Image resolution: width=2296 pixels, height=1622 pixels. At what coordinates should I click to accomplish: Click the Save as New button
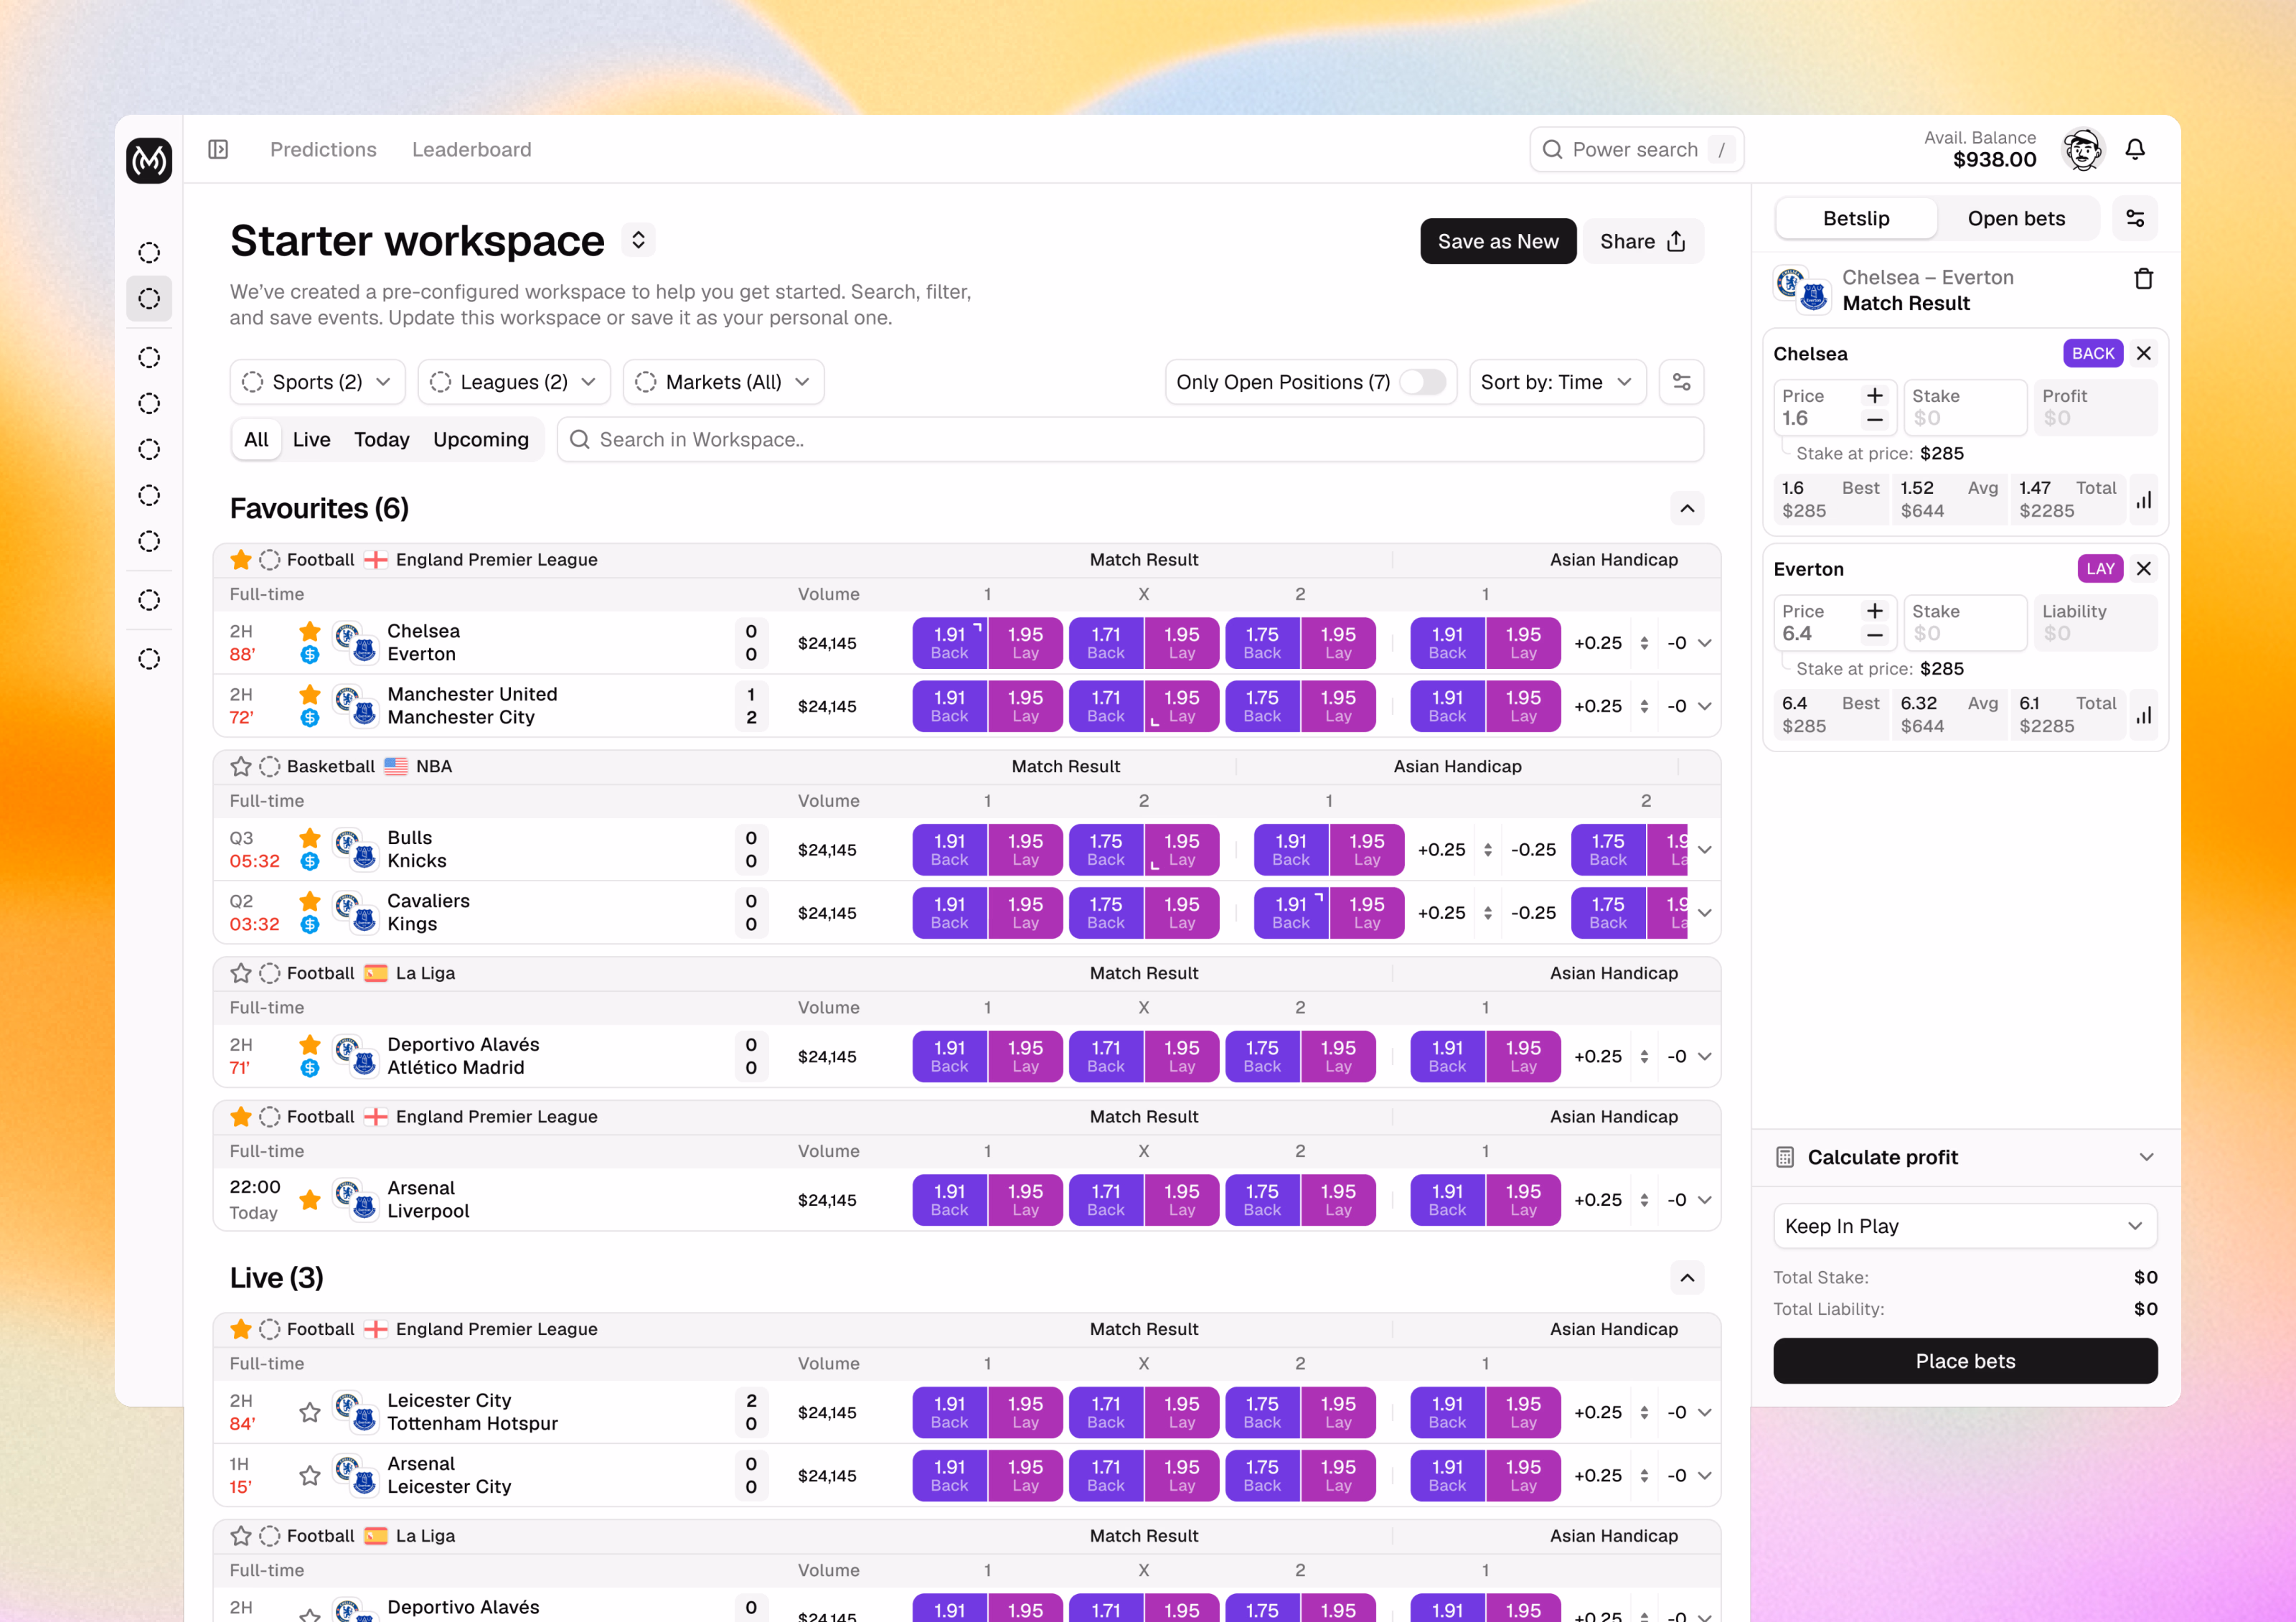[1498, 241]
